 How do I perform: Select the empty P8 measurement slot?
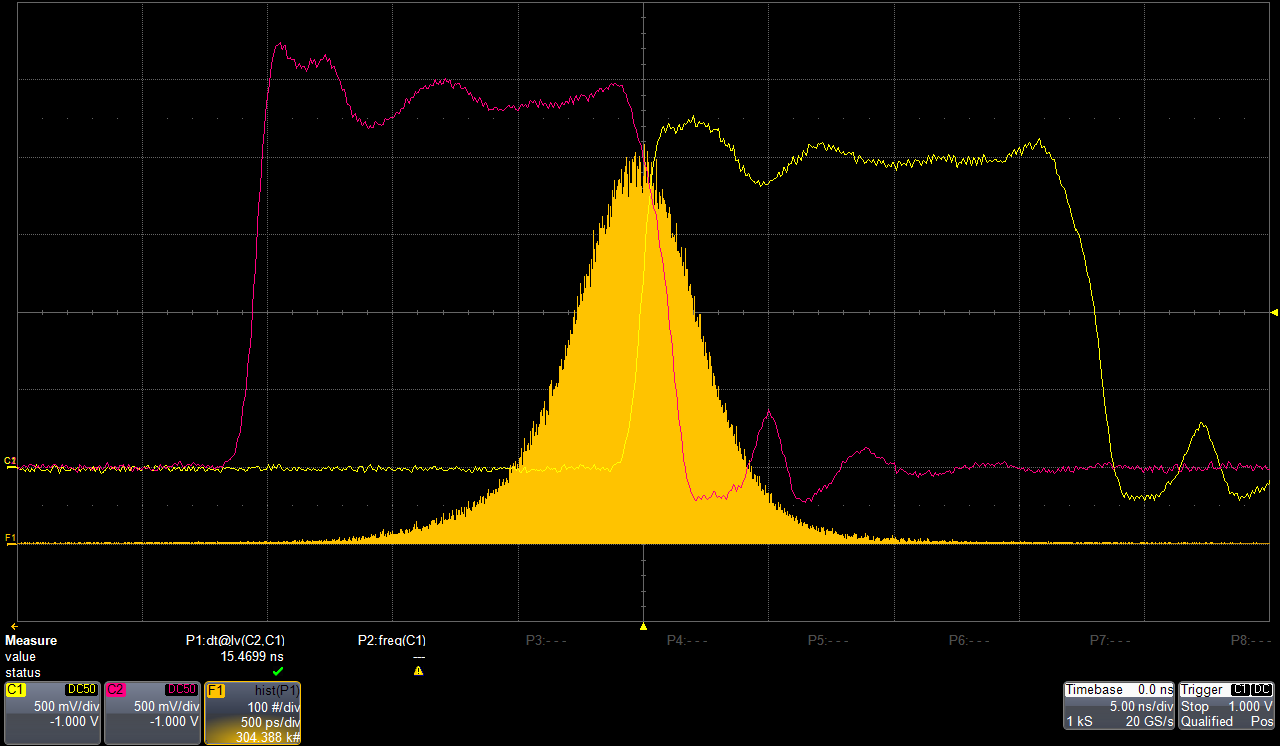click(x=1250, y=640)
